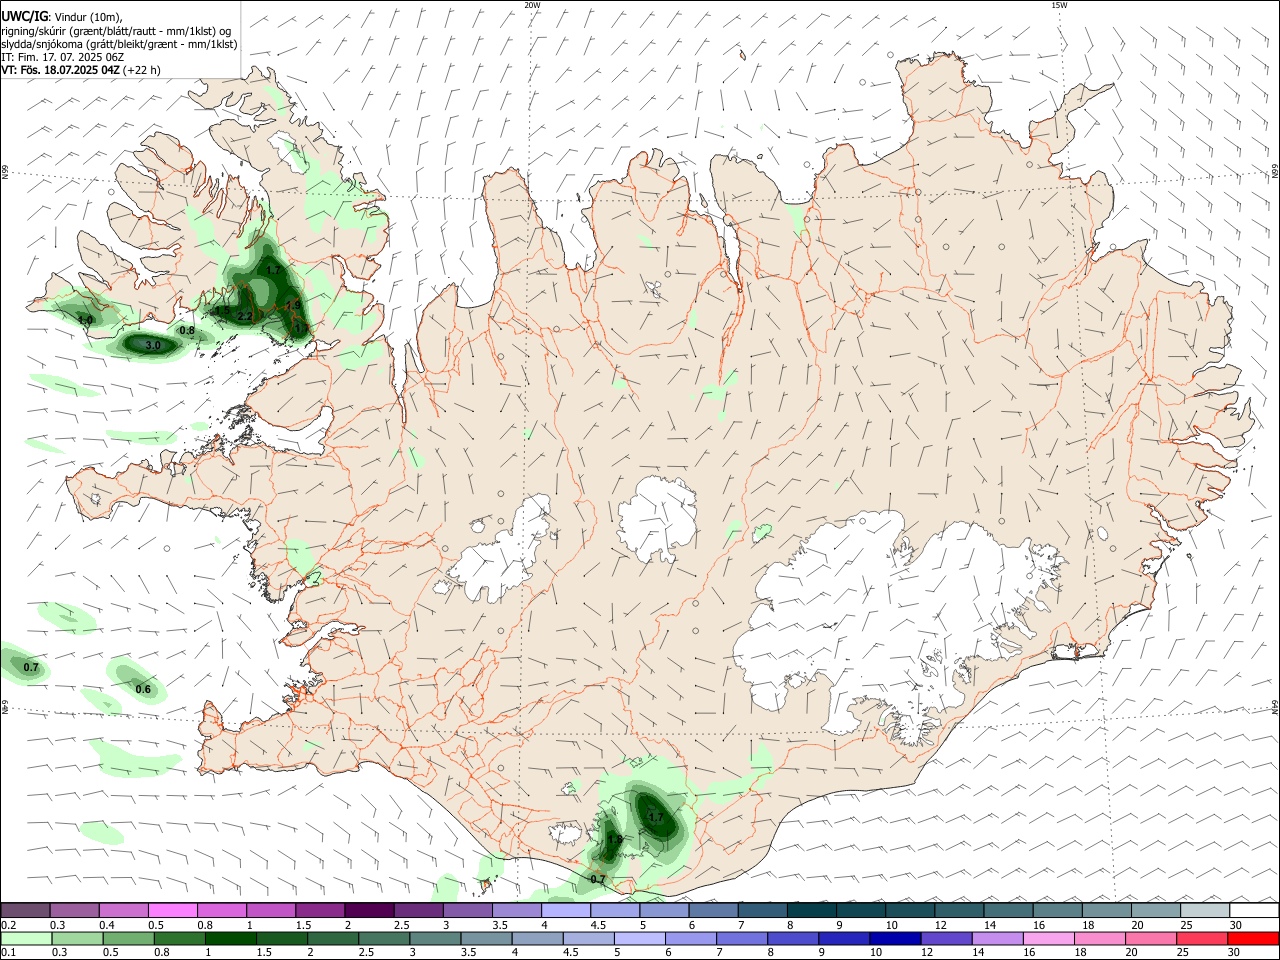Click the '20W' longitude label
The width and height of the screenshot is (1280, 960).
(532, 5)
